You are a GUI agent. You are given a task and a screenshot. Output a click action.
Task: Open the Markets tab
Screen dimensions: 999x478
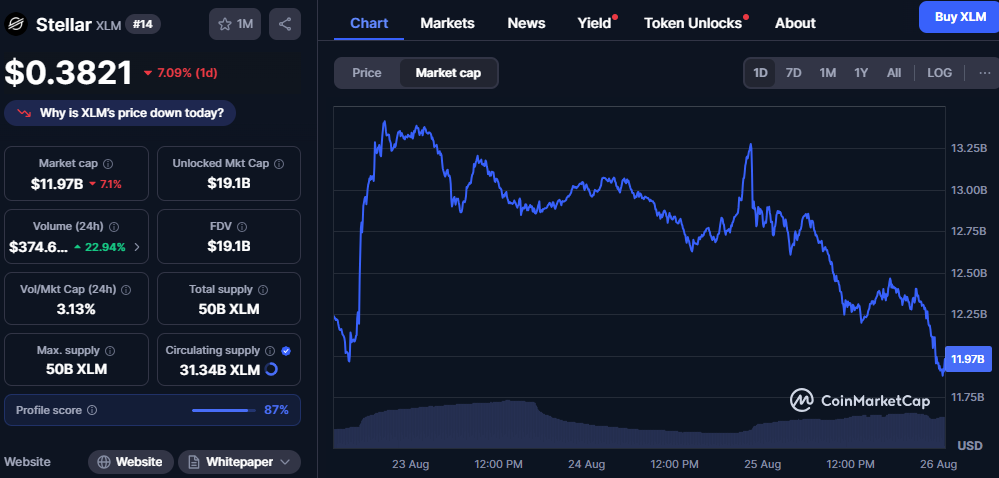tap(447, 23)
